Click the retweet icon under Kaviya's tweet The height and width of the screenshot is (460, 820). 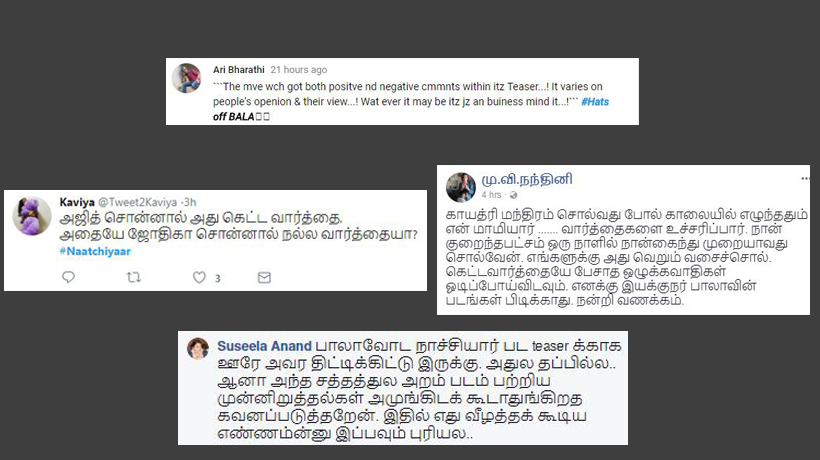click(134, 277)
